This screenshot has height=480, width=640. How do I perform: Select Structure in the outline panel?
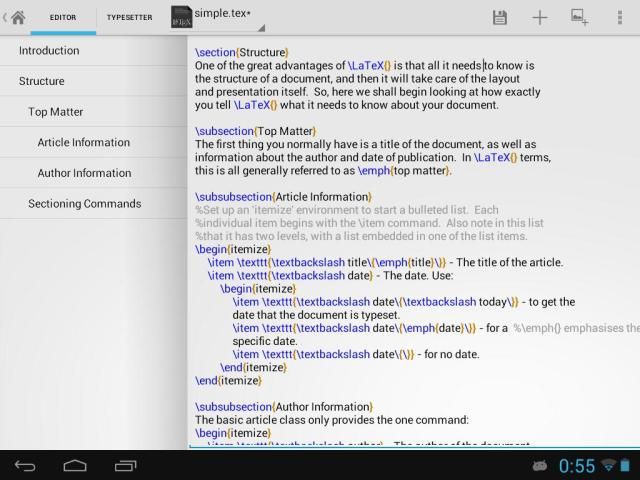point(41,81)
